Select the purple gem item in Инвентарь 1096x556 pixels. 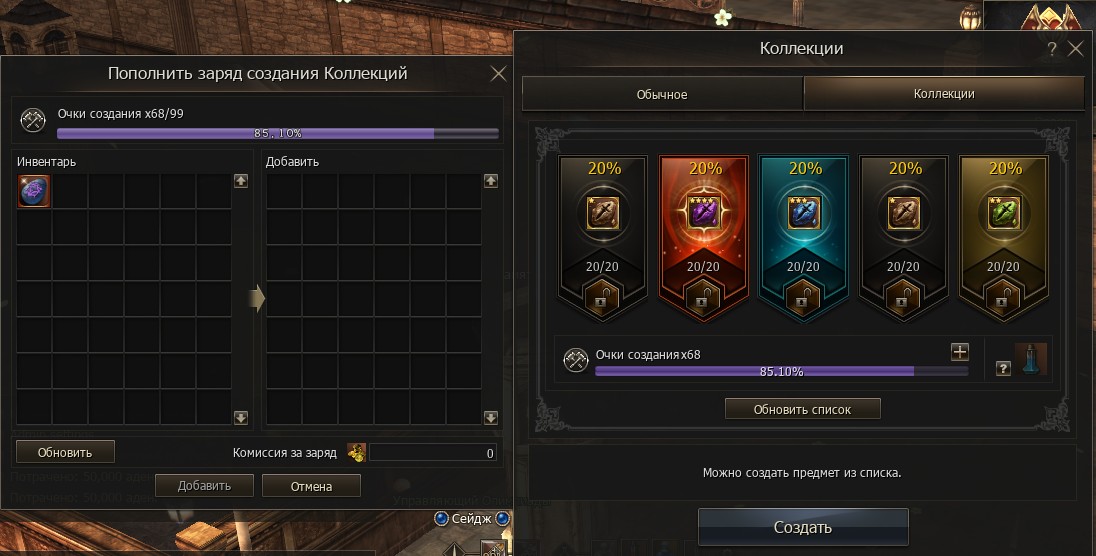coord(34,192)
